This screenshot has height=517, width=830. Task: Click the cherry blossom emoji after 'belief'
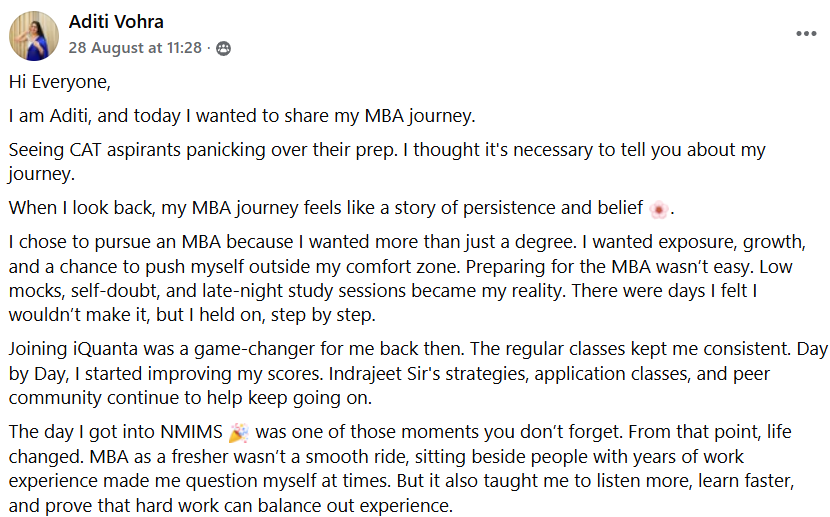pyautogui.click(x=658, y=209)
